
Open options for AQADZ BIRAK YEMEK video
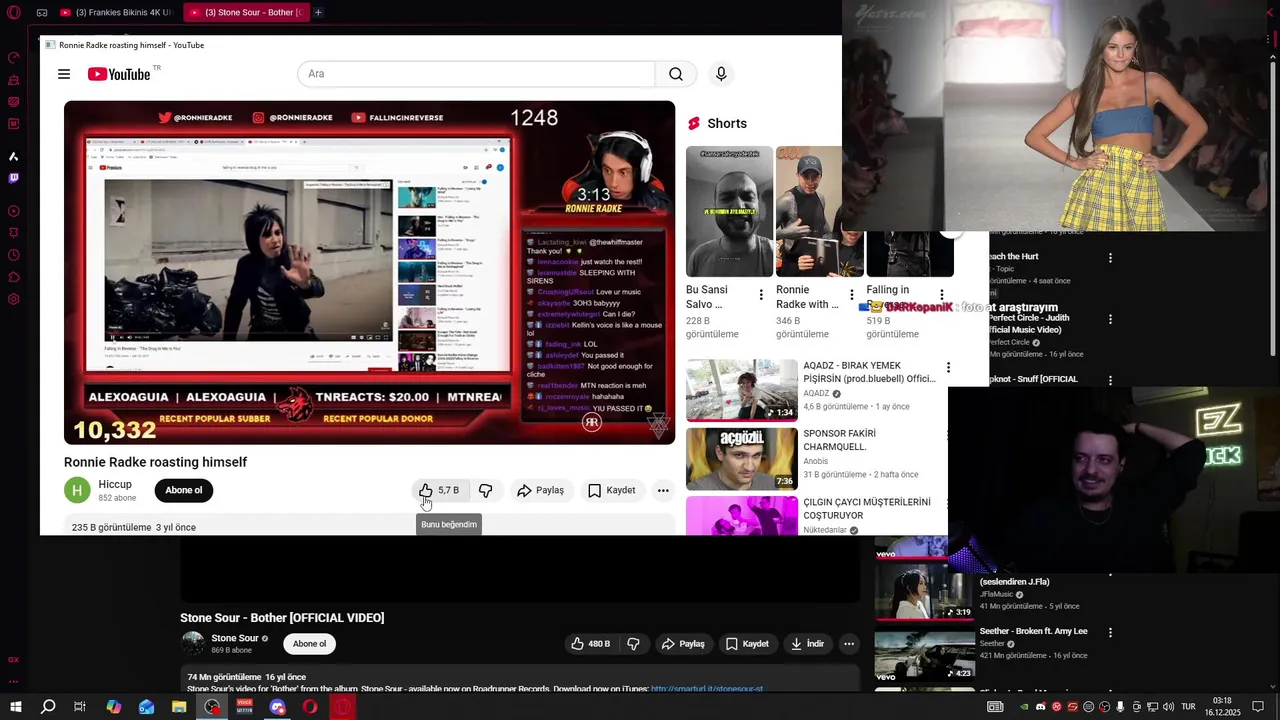coord(948,368)
